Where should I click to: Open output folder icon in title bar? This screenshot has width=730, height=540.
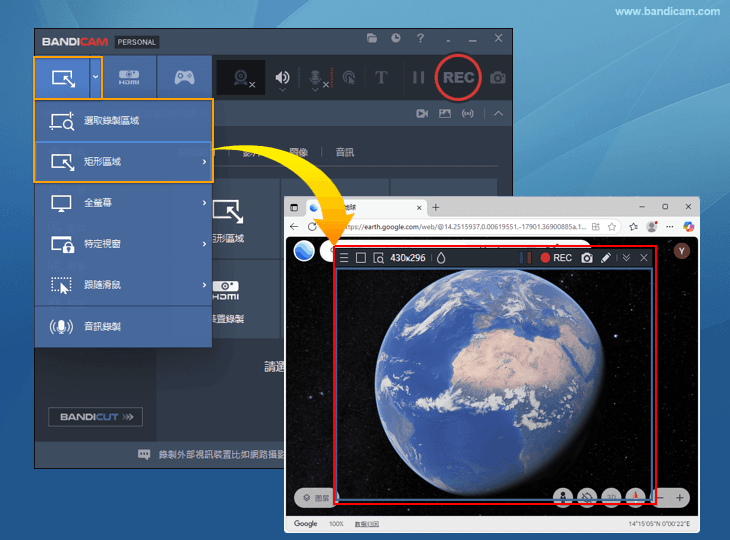[x=372, y=38]
